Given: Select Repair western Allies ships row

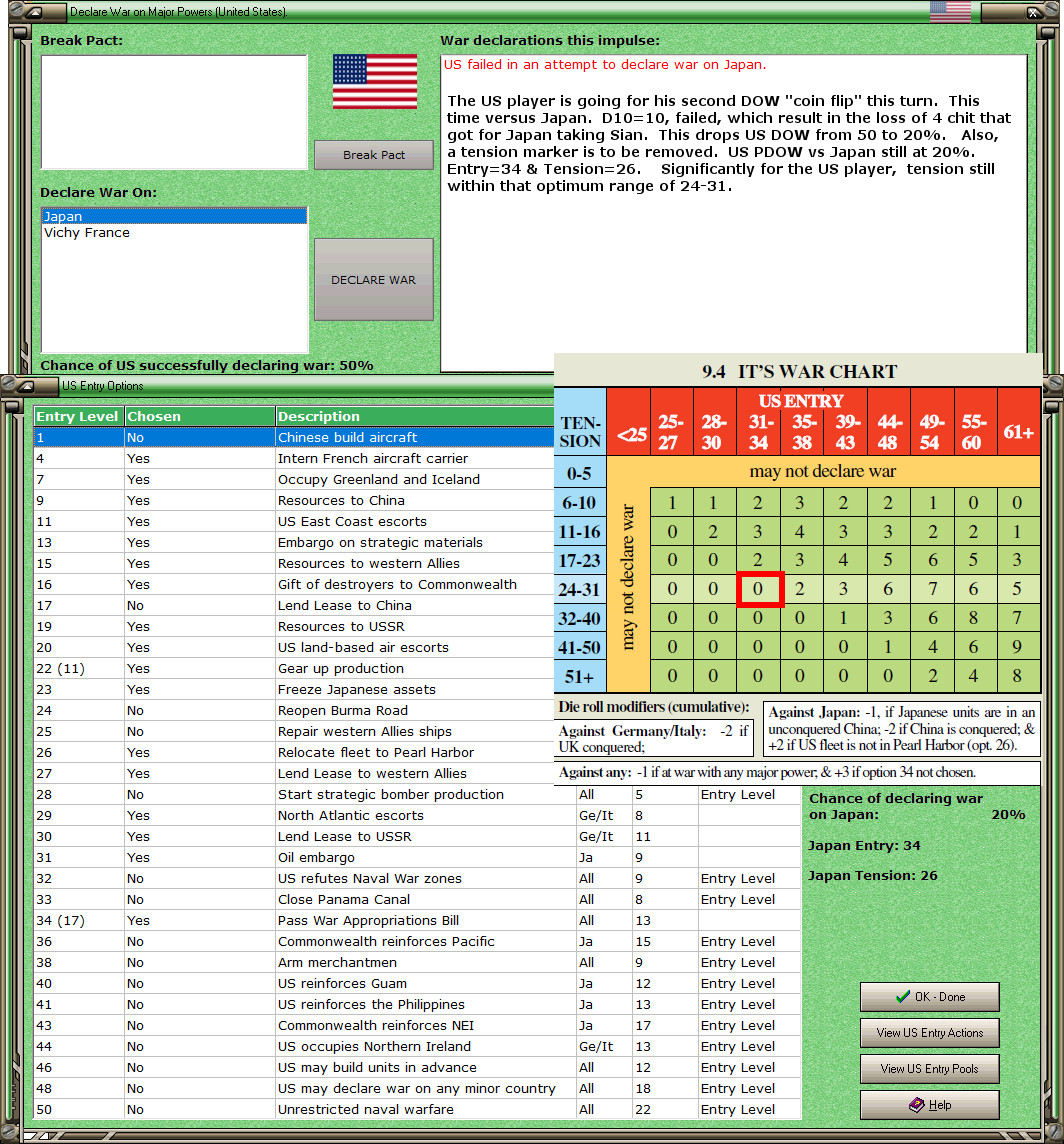Looking at the screenshot, I should [x=293, y=731].
